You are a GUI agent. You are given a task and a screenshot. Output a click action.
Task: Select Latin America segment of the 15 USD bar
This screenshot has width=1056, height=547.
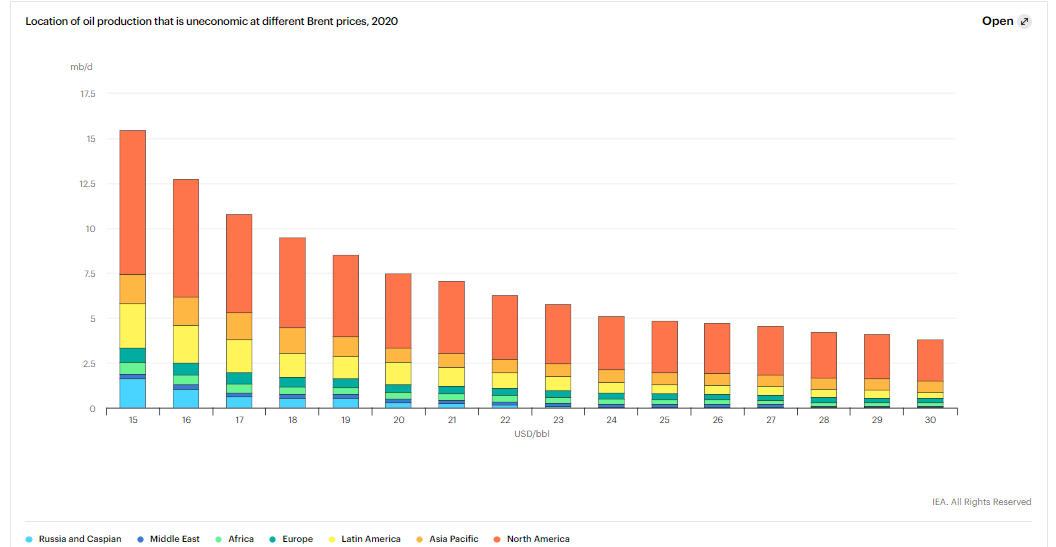click(133, 325)
